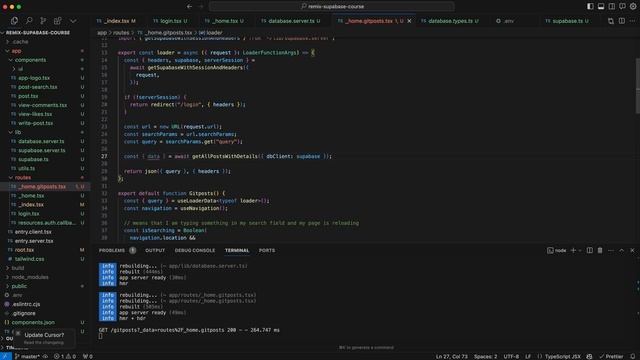Expand the .cache folder
The image size is (640, 360).
pos(20,42)
